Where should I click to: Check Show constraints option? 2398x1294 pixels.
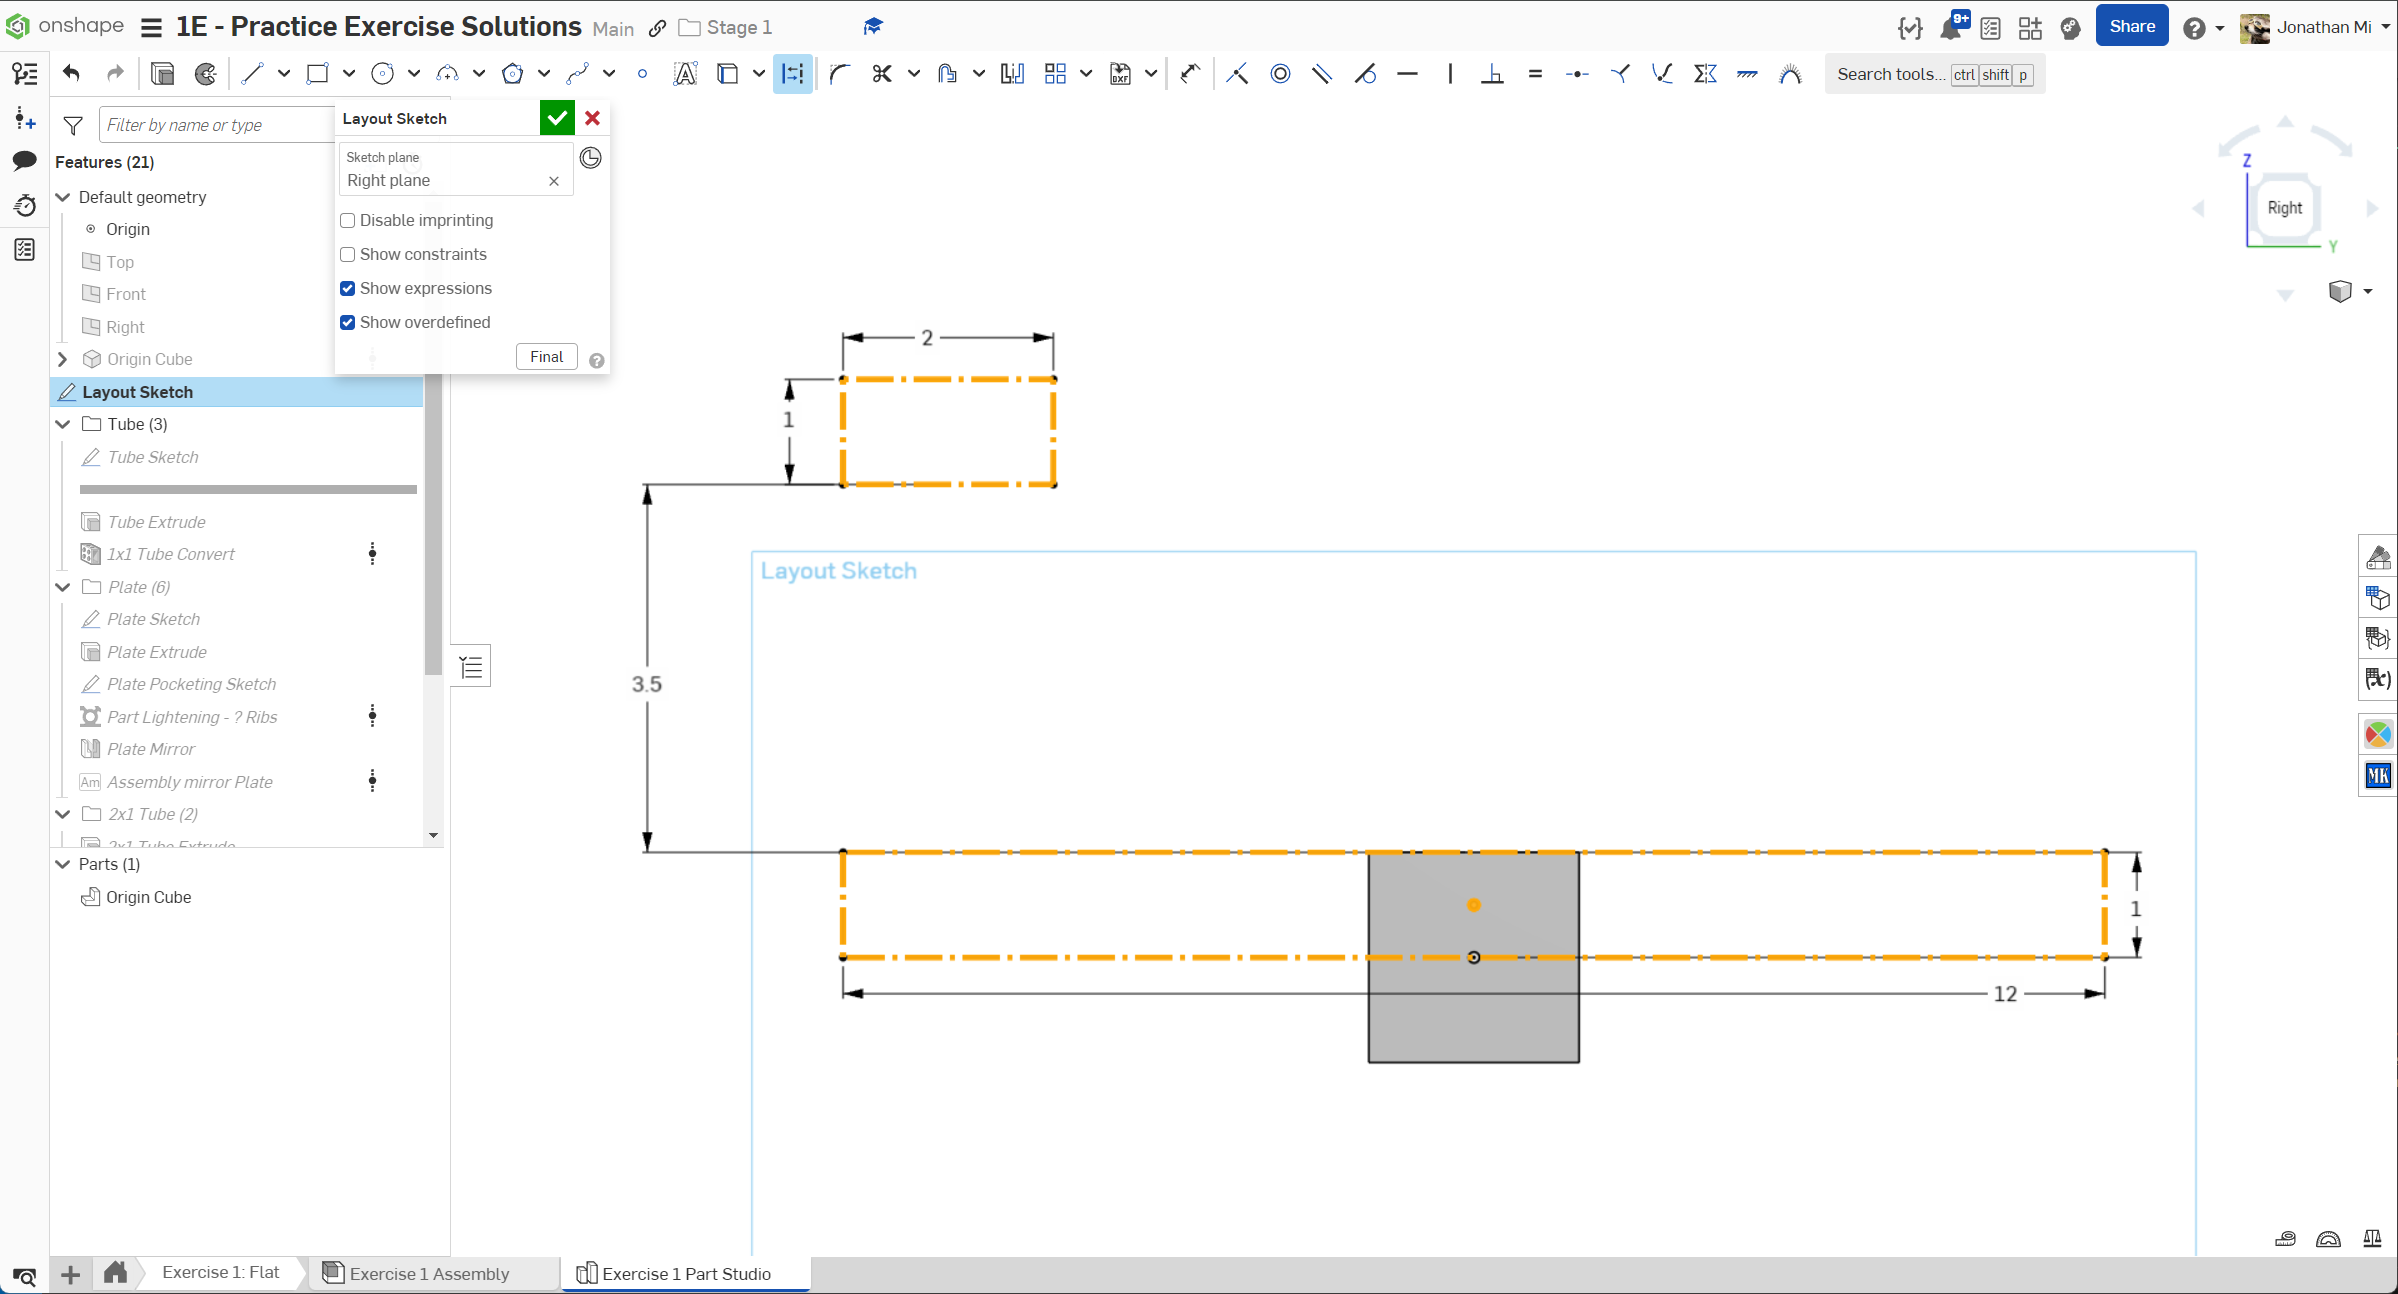point(348,254)
